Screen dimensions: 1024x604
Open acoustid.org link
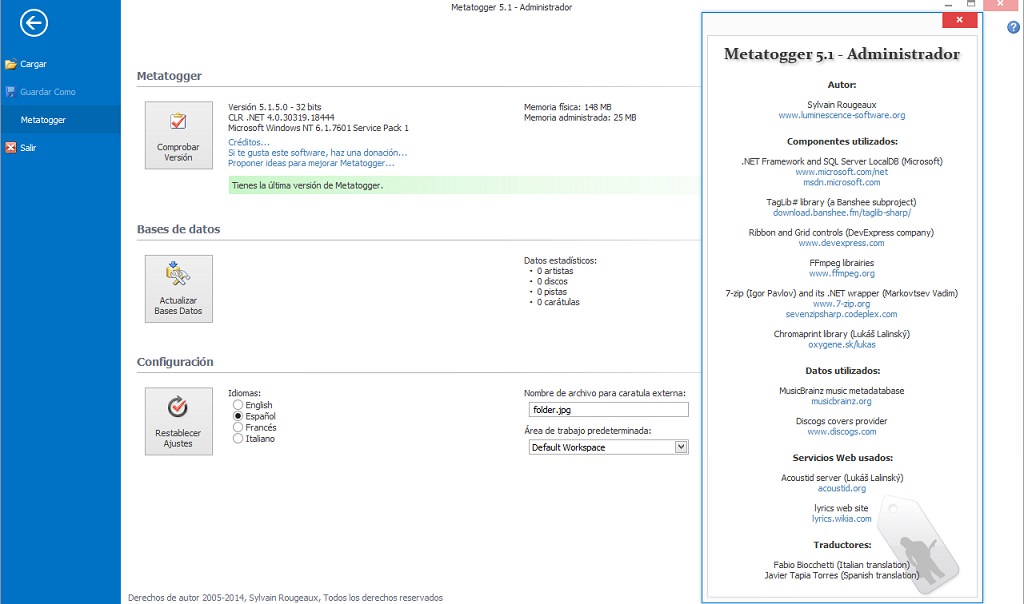tap(841, 488)
